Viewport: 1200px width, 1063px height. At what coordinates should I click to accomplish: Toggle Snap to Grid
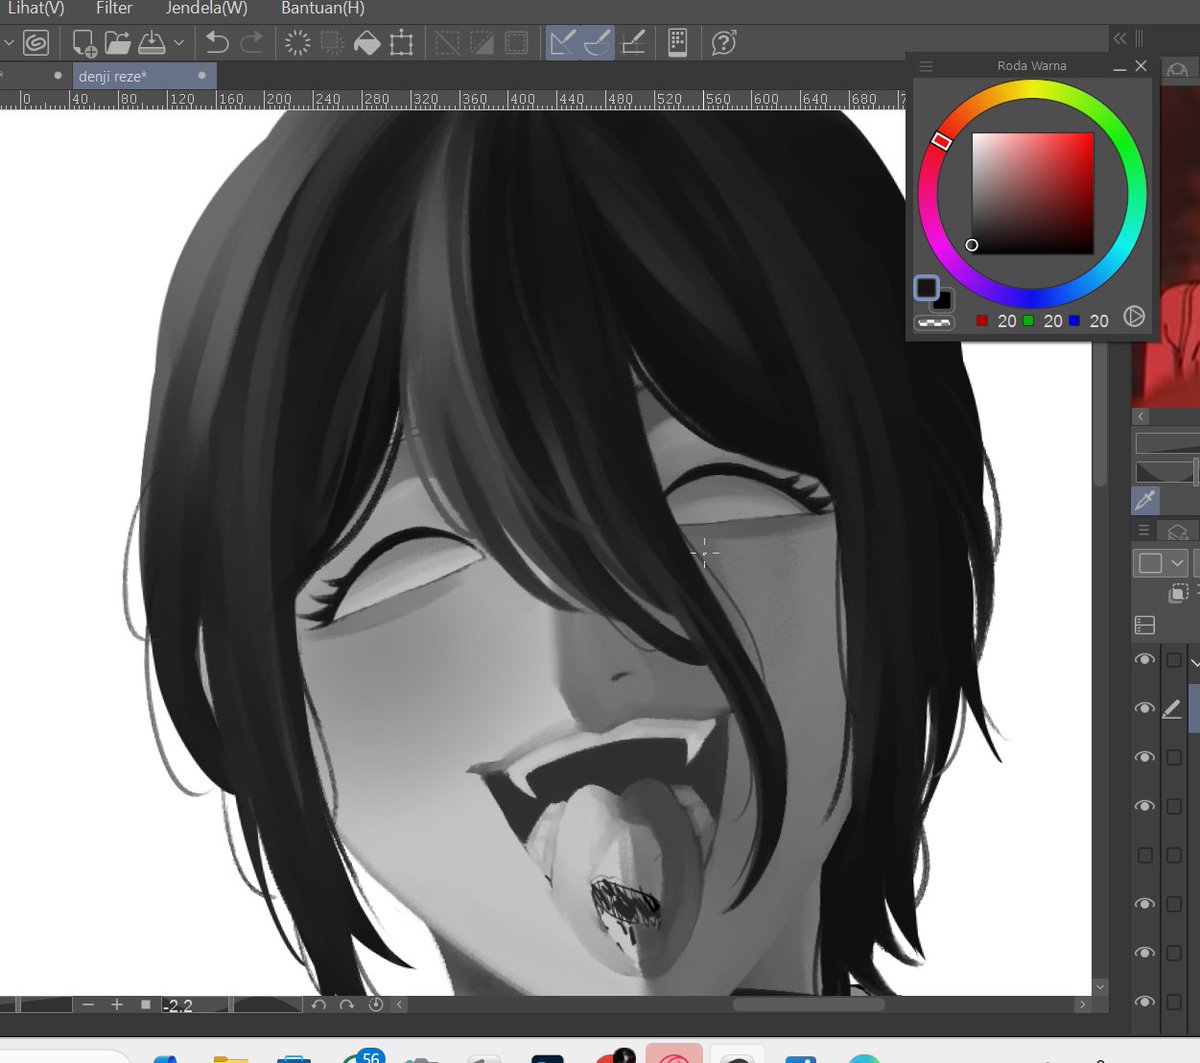[633, 43]
